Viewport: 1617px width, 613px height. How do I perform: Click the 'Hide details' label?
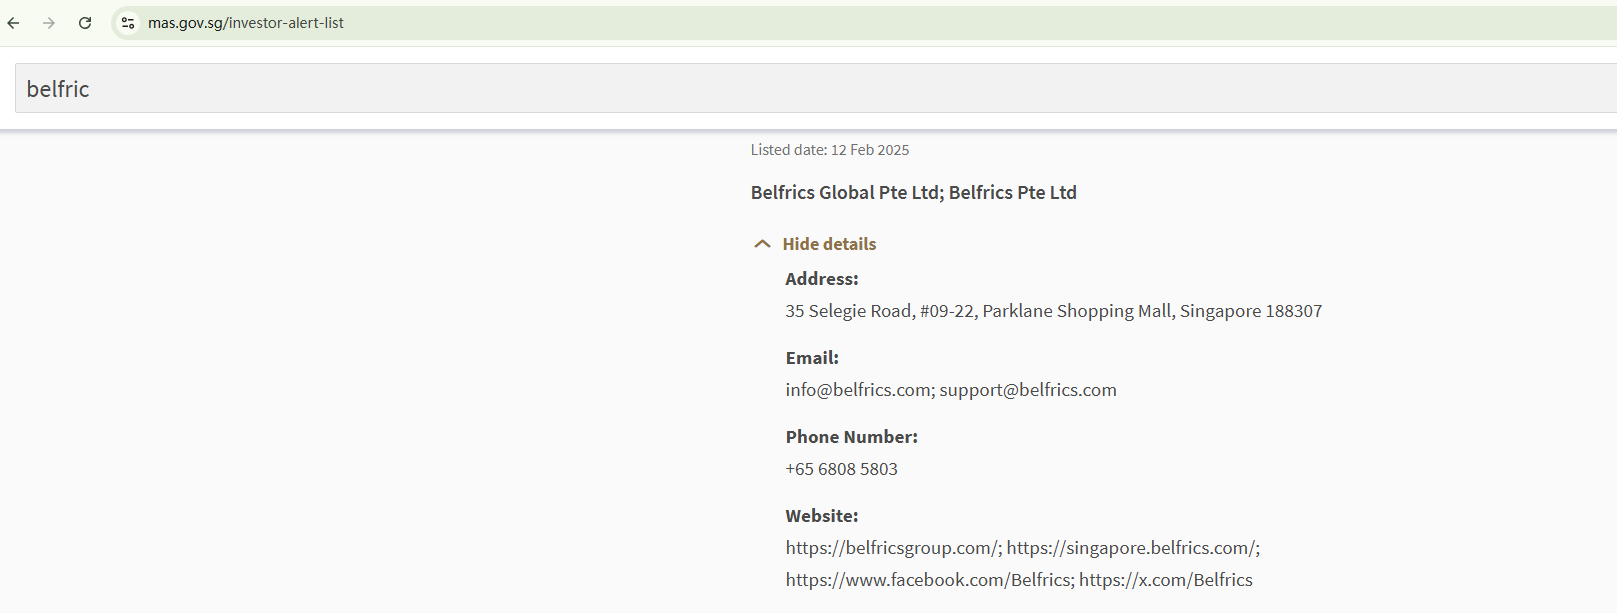point(829,244)
